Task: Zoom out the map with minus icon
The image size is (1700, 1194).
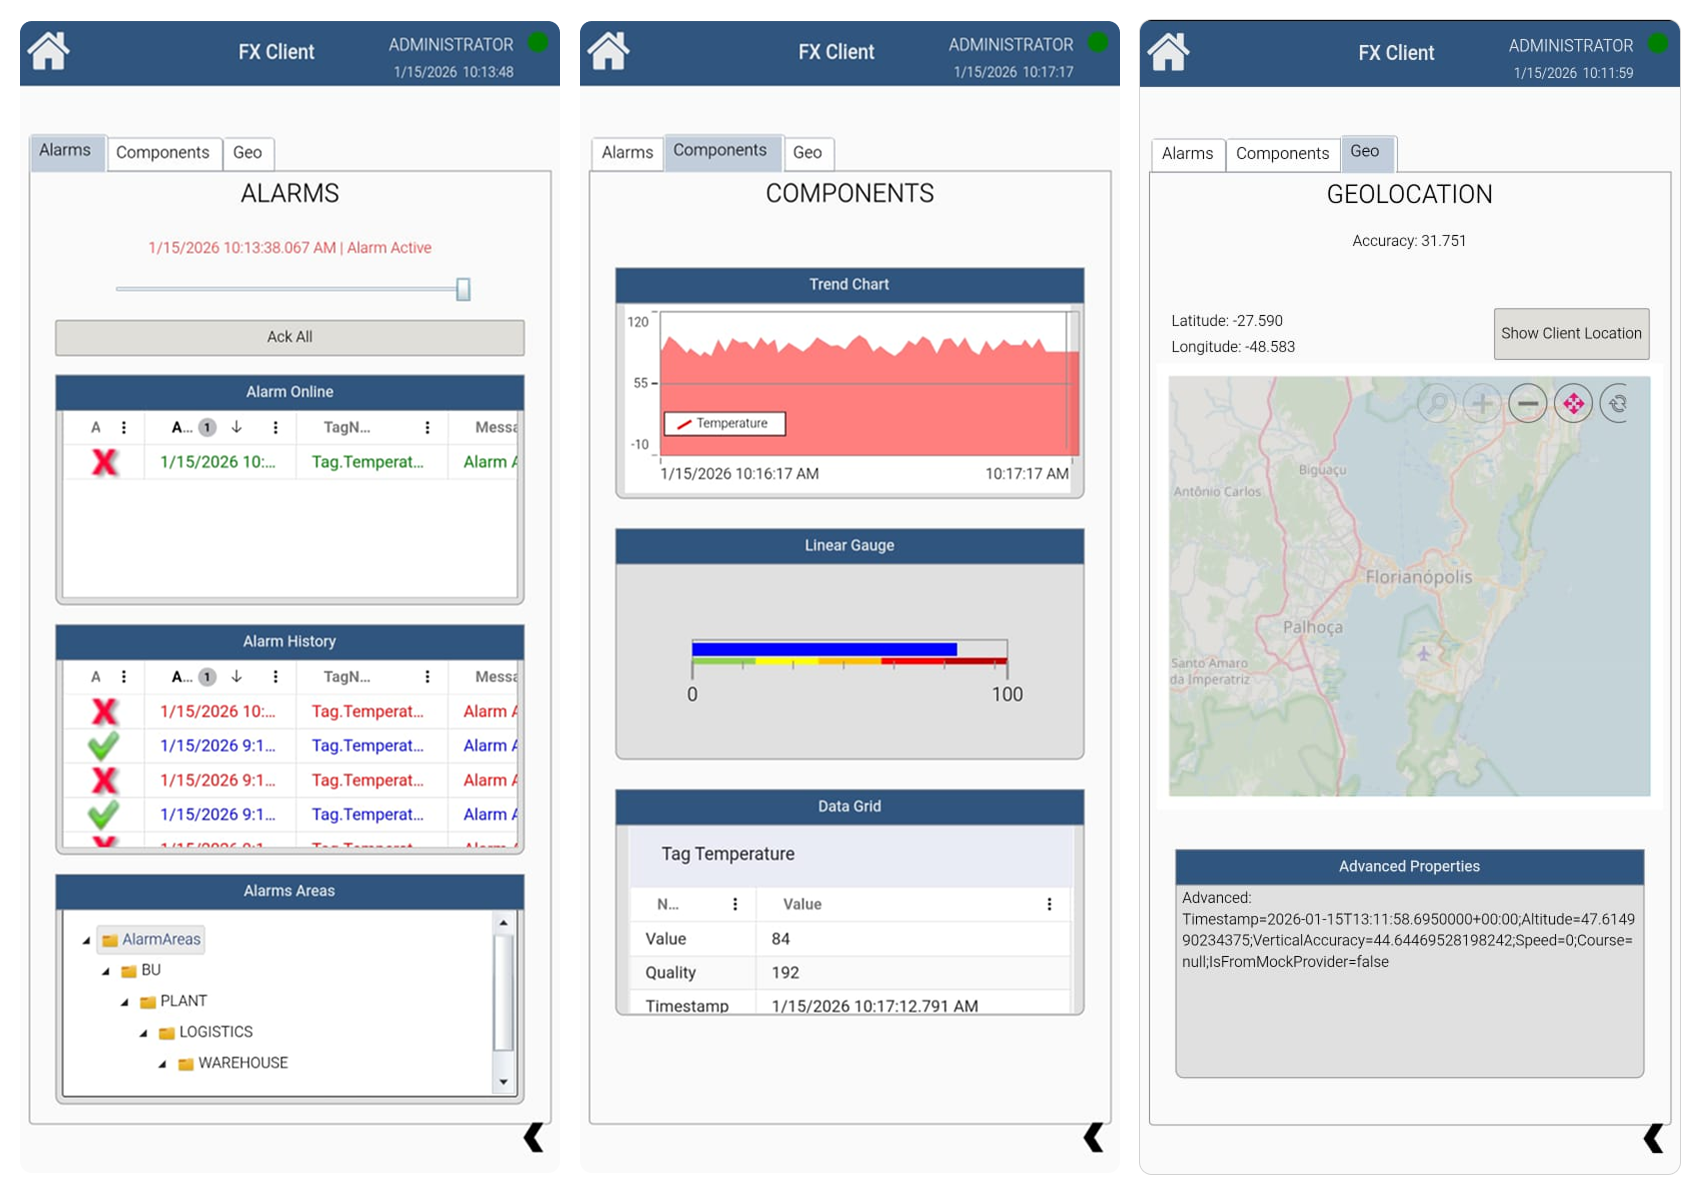Action: pos(1527,403)
